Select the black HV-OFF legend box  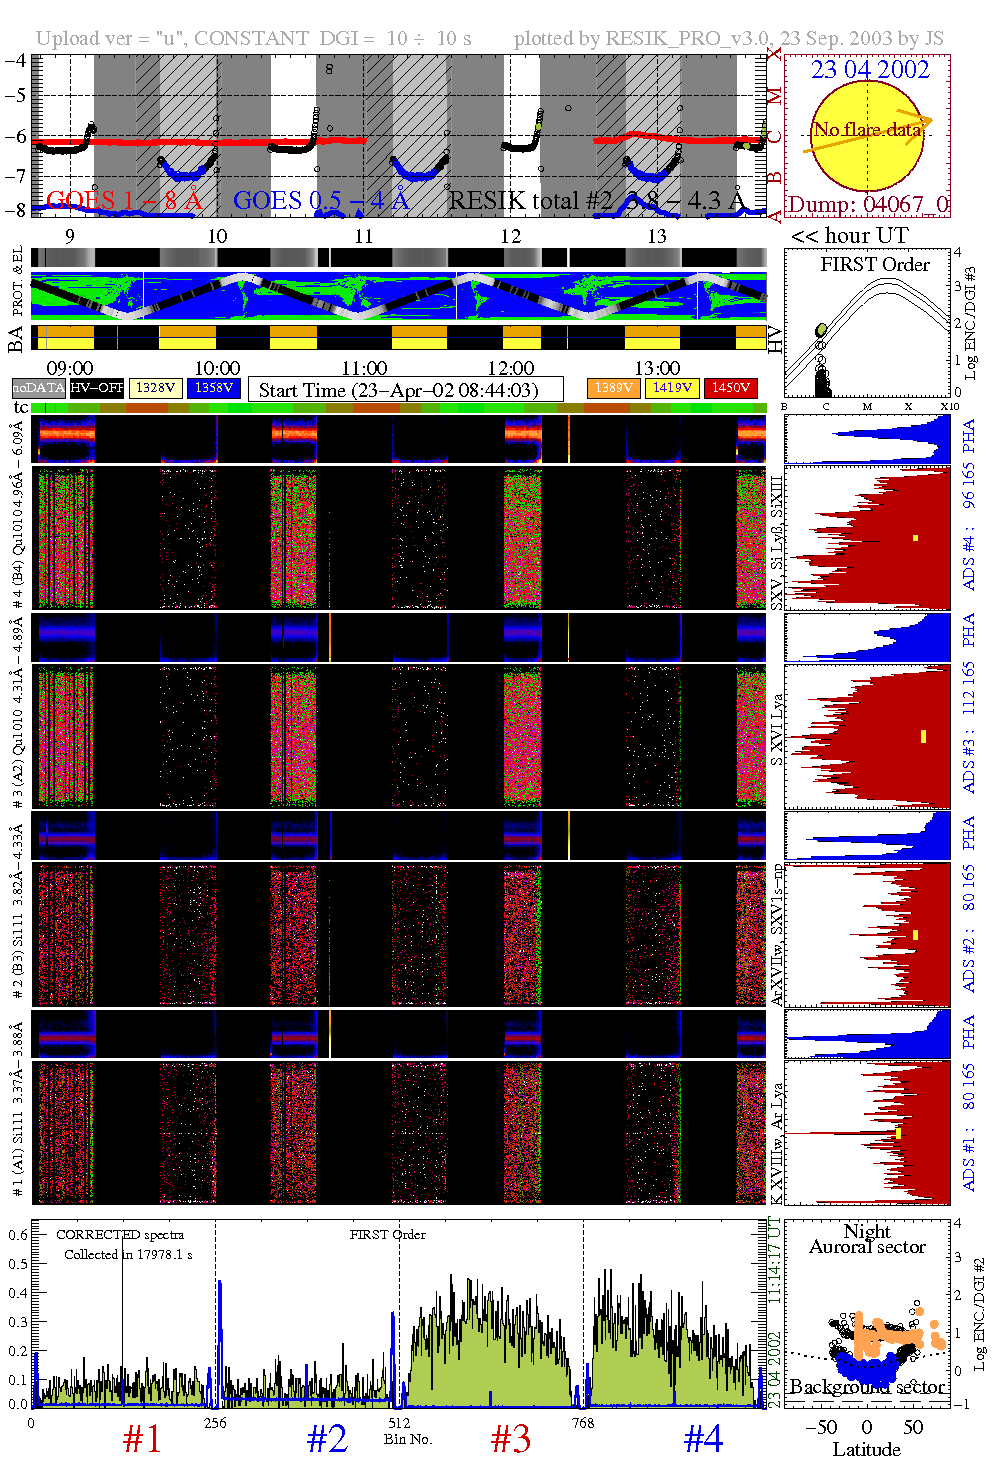tap(97, 388)
